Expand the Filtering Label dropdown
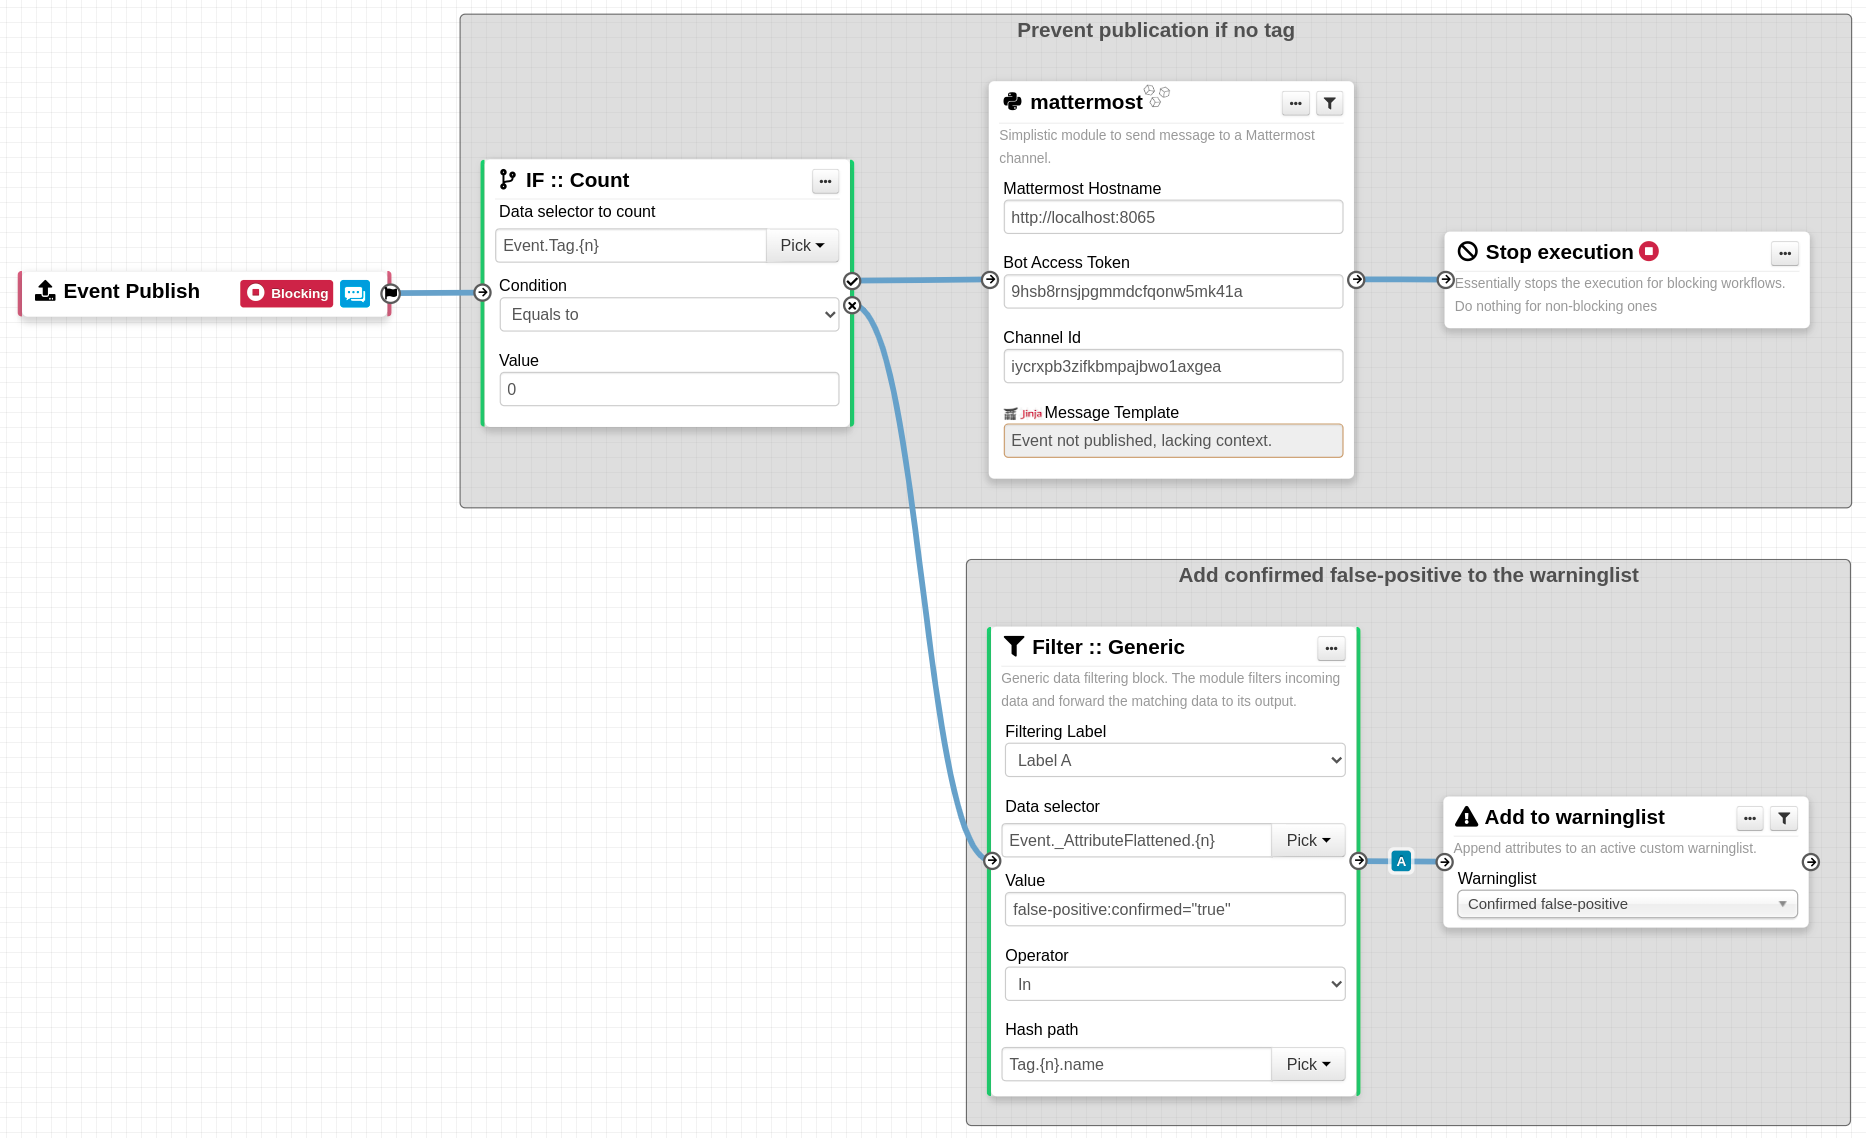This screenshot has width=1866, height=1138. pos(1174,760)
